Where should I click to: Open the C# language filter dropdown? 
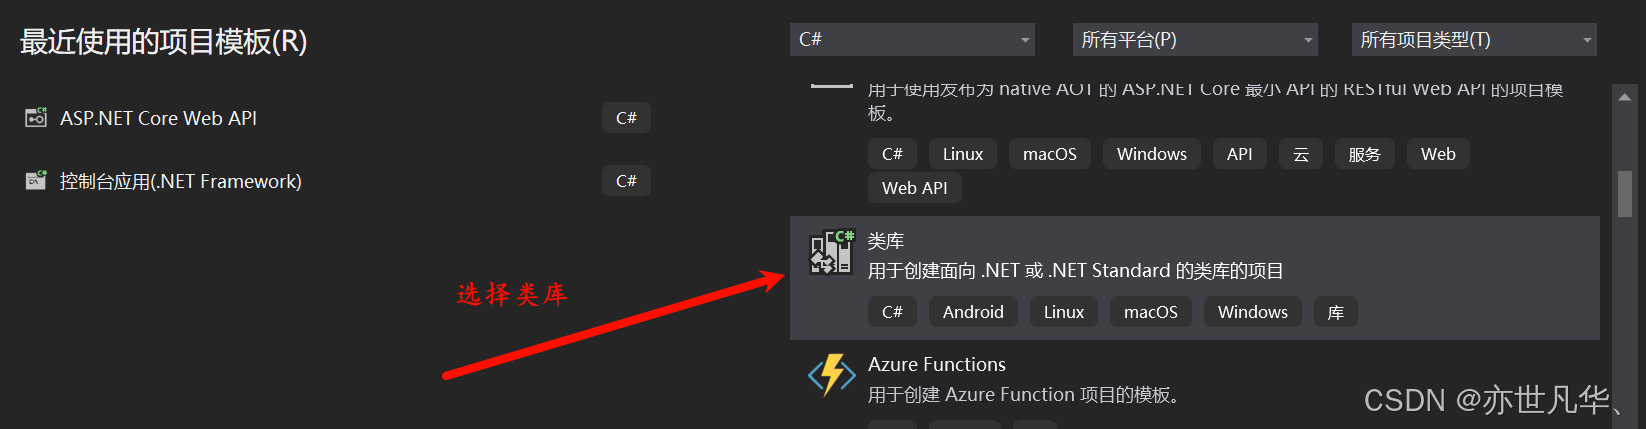pos(912,40)
